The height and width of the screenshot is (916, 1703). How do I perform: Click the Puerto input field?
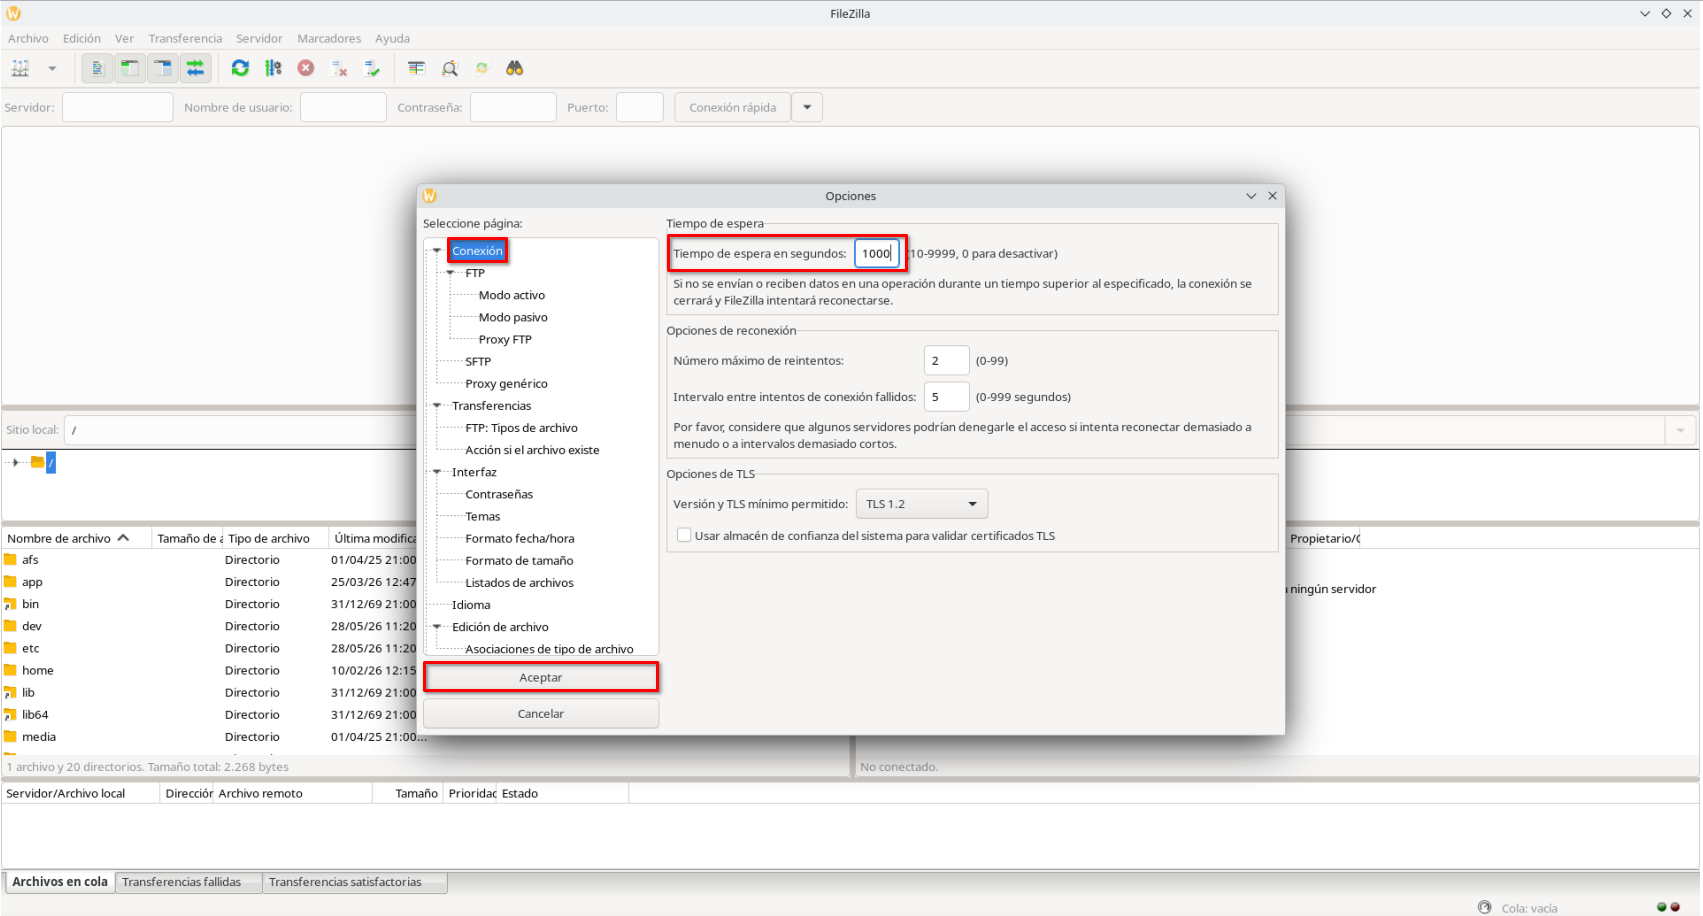(x=640, y=108)
